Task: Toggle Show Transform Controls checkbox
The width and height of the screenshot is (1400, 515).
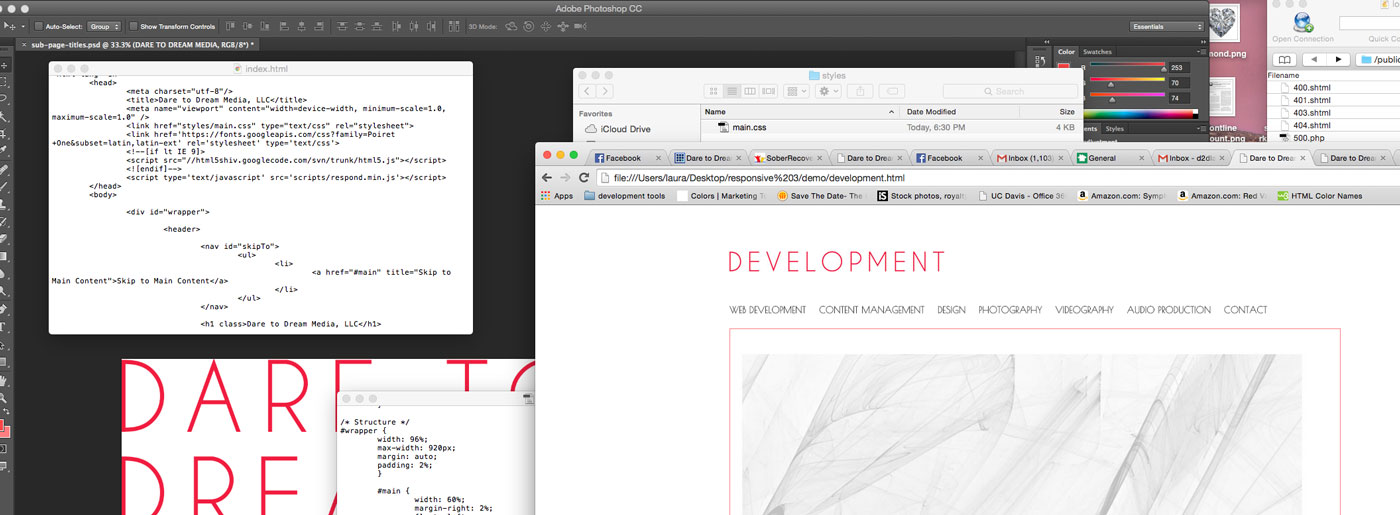Action: click(133, 26)
